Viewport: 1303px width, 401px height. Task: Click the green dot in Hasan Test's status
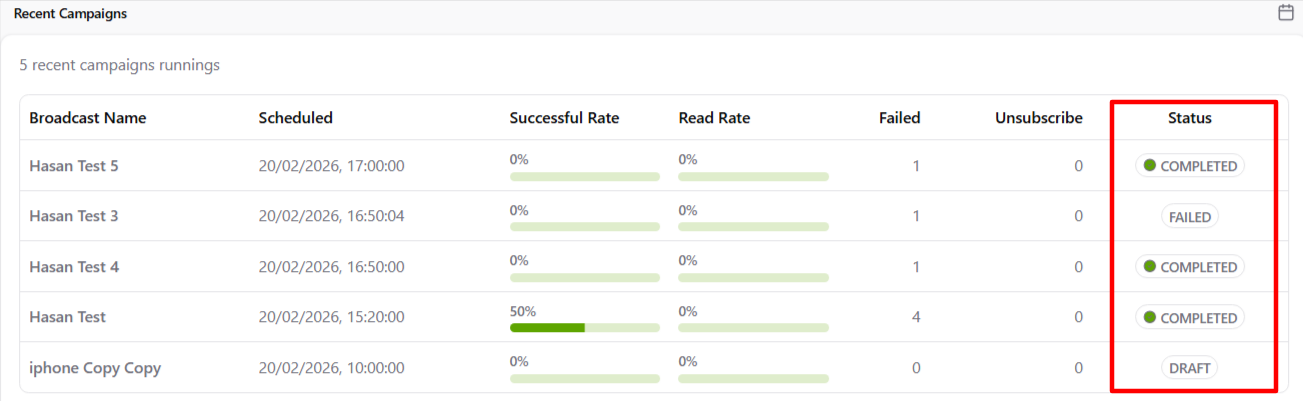click(1150, 317)
